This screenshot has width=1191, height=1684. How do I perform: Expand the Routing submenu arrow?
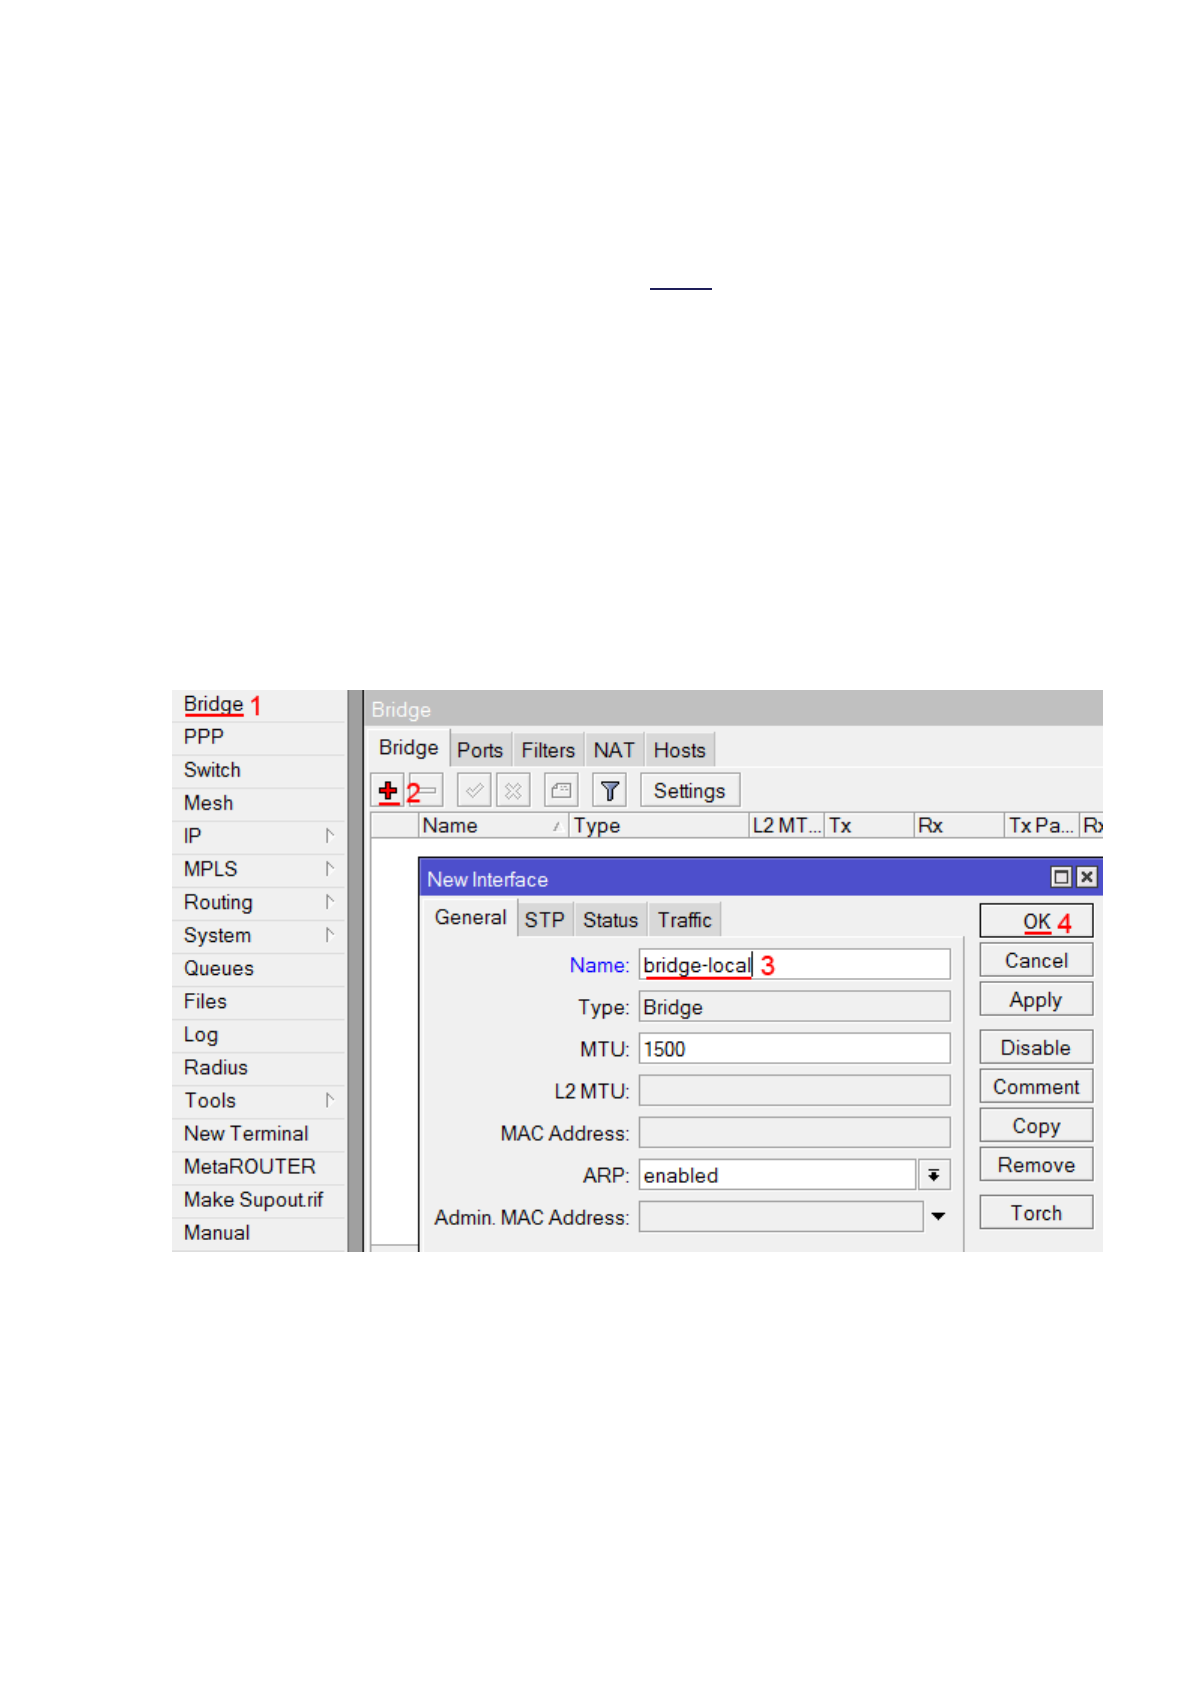329,902
